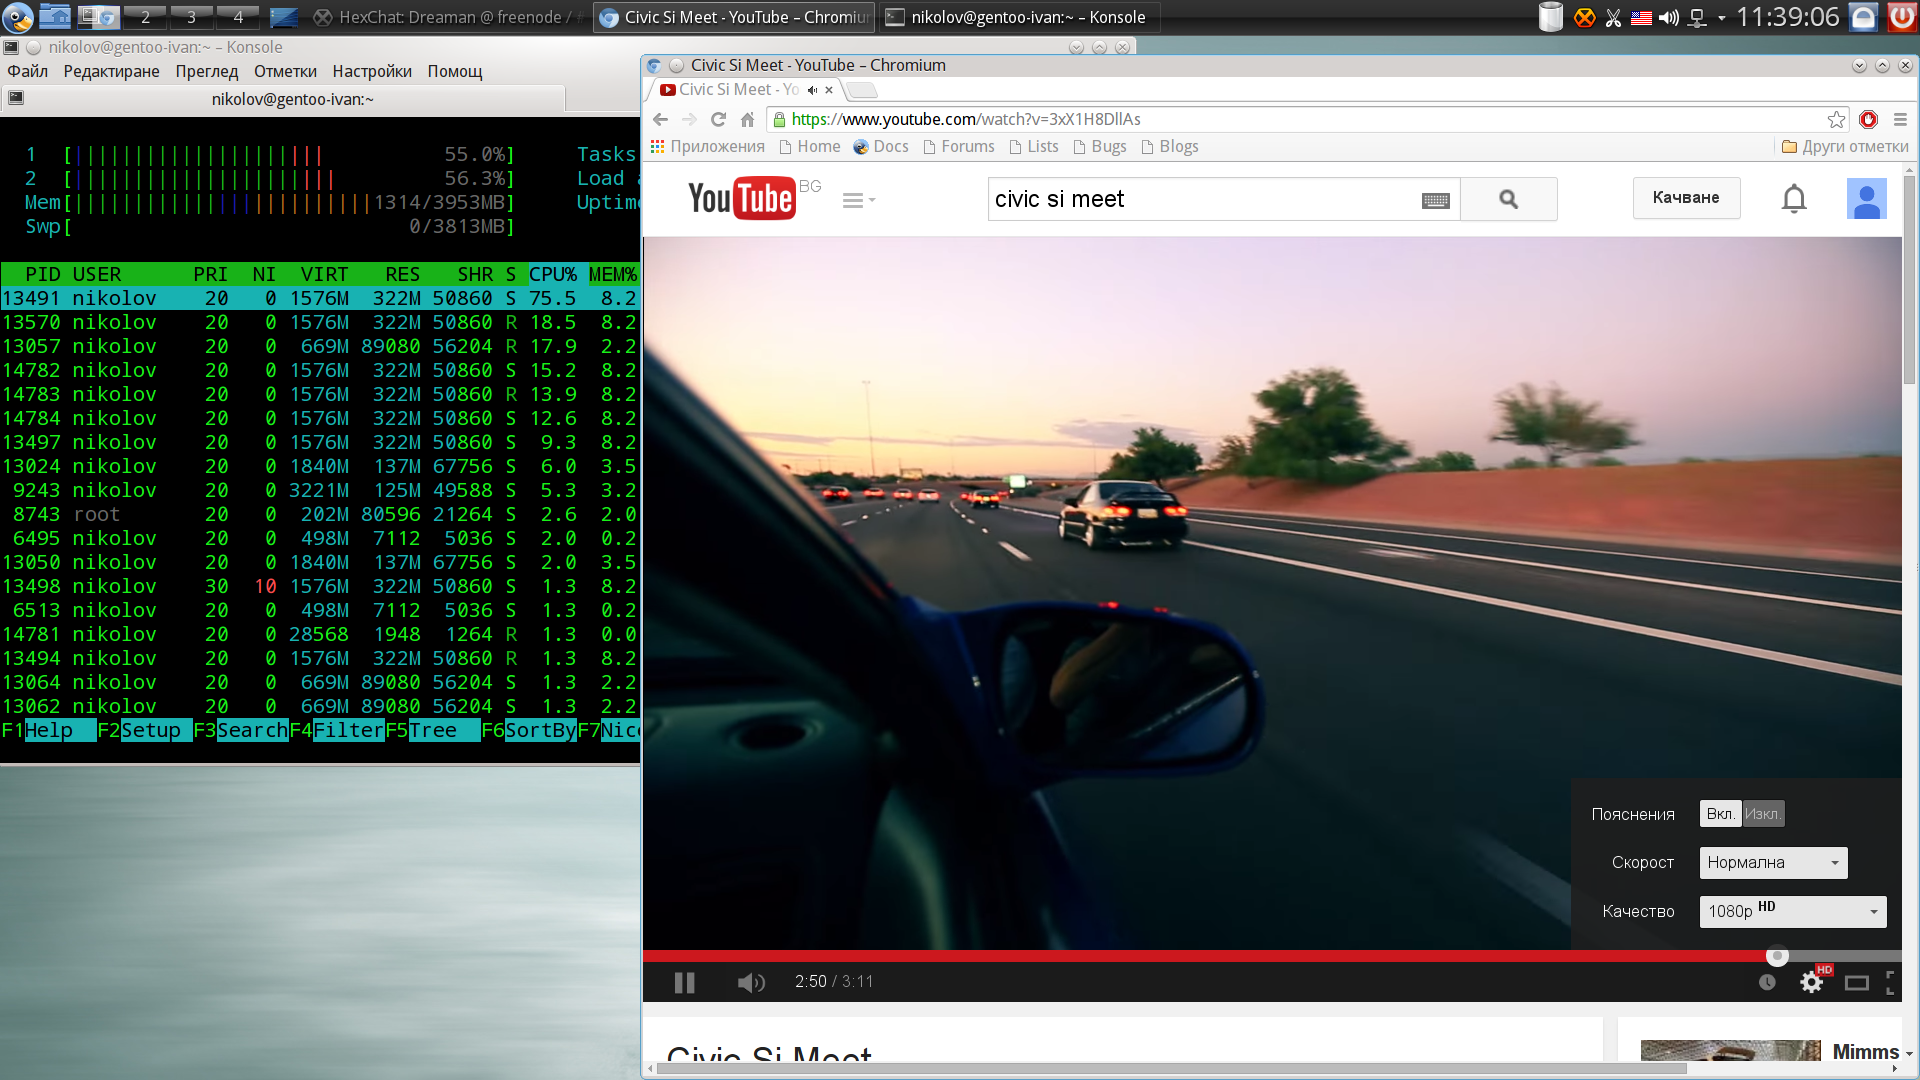This screenshot has width=1920, height=1080.
Task: Click the YouTube search magnifier button
Action: pyautogui.click(x=1508, y=199)
